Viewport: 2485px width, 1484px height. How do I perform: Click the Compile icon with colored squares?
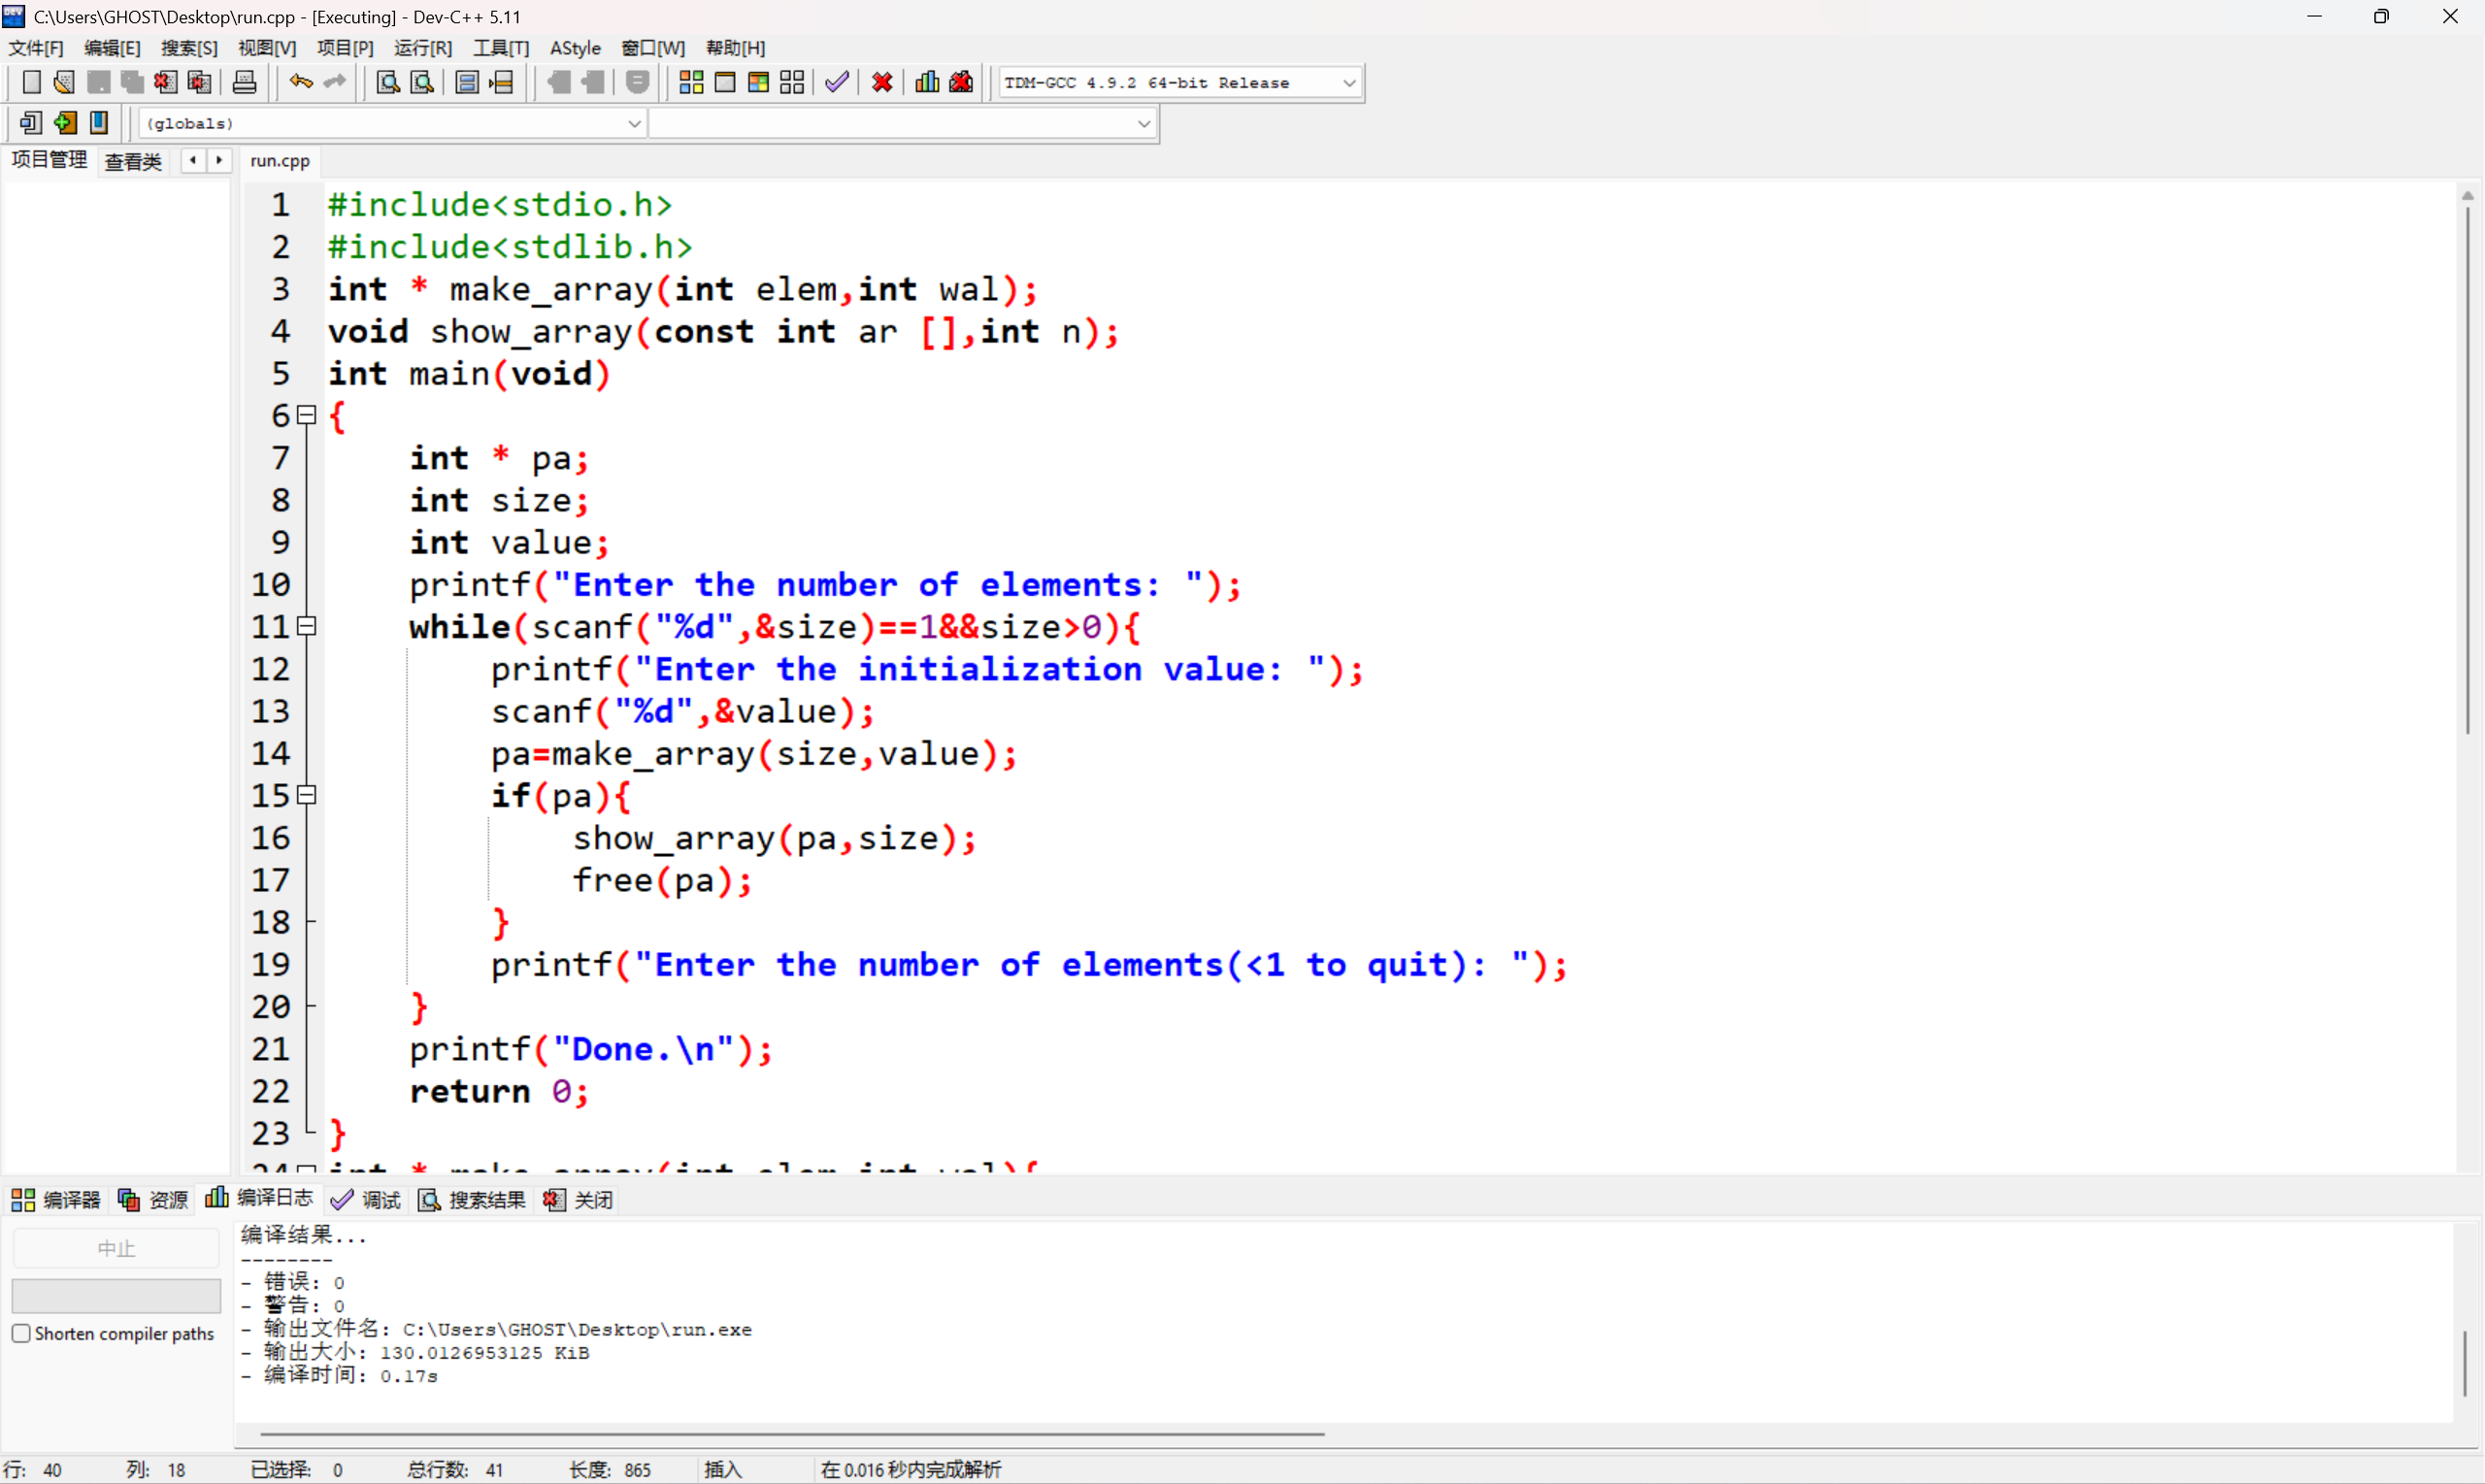coord(691,83)
